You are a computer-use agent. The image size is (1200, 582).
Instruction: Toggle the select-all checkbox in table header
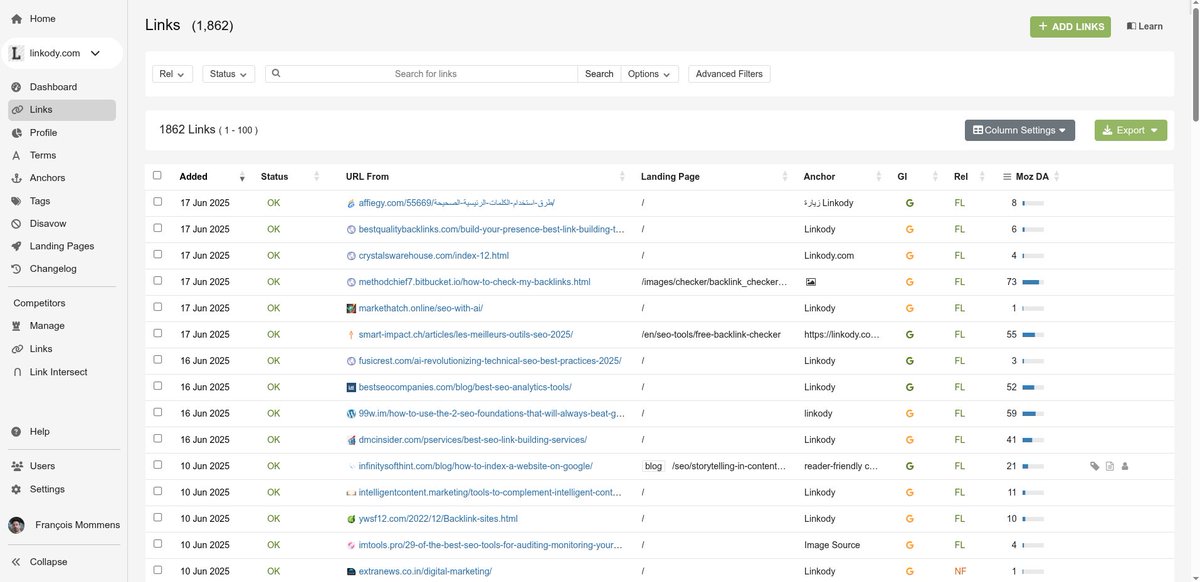coord(157,176)
